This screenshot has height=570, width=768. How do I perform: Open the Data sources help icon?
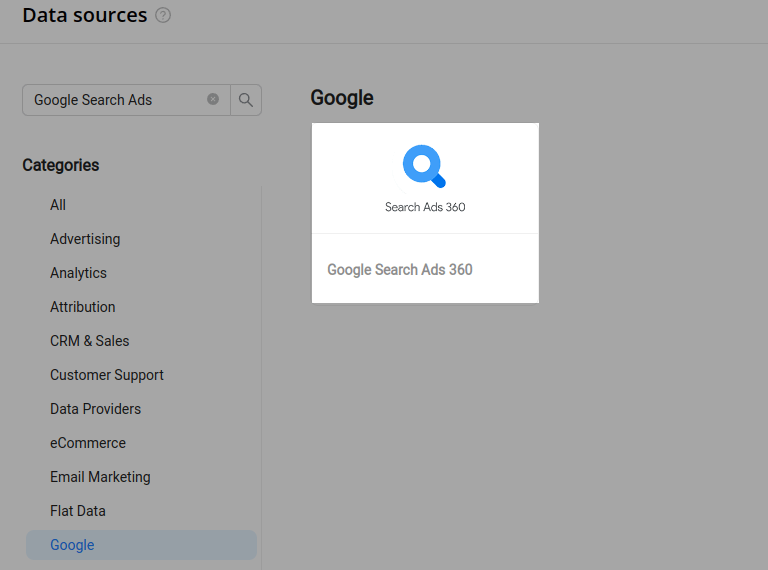tap(163, 16)
